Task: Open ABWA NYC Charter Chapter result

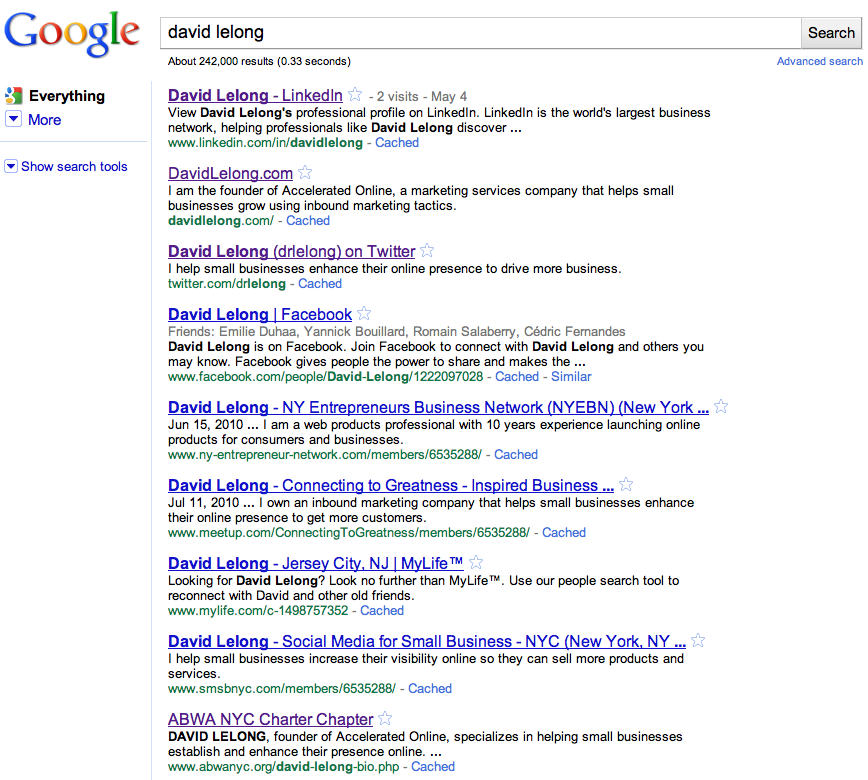Action: pos(271,720)
